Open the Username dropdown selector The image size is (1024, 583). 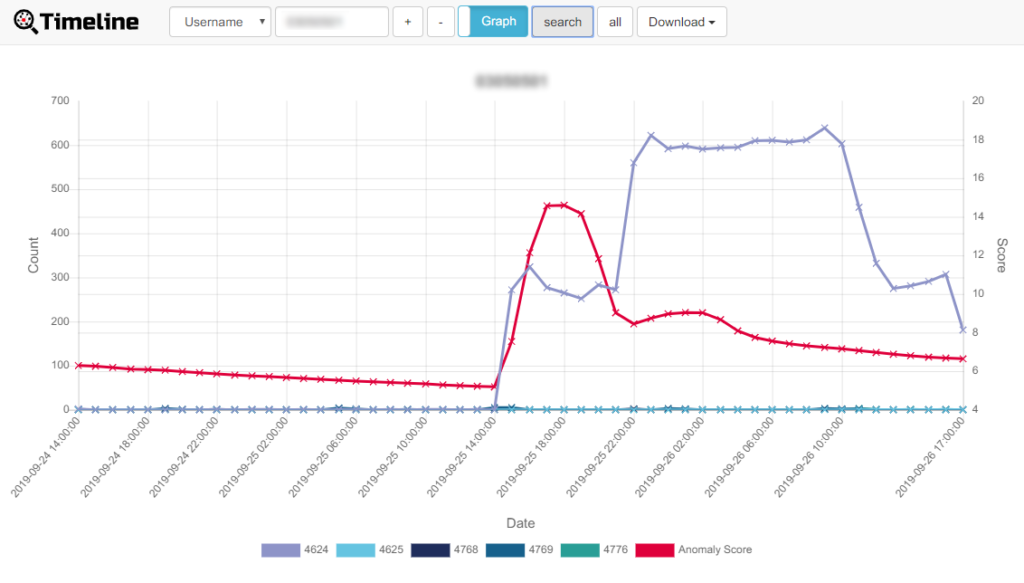(x=220, y=22)
